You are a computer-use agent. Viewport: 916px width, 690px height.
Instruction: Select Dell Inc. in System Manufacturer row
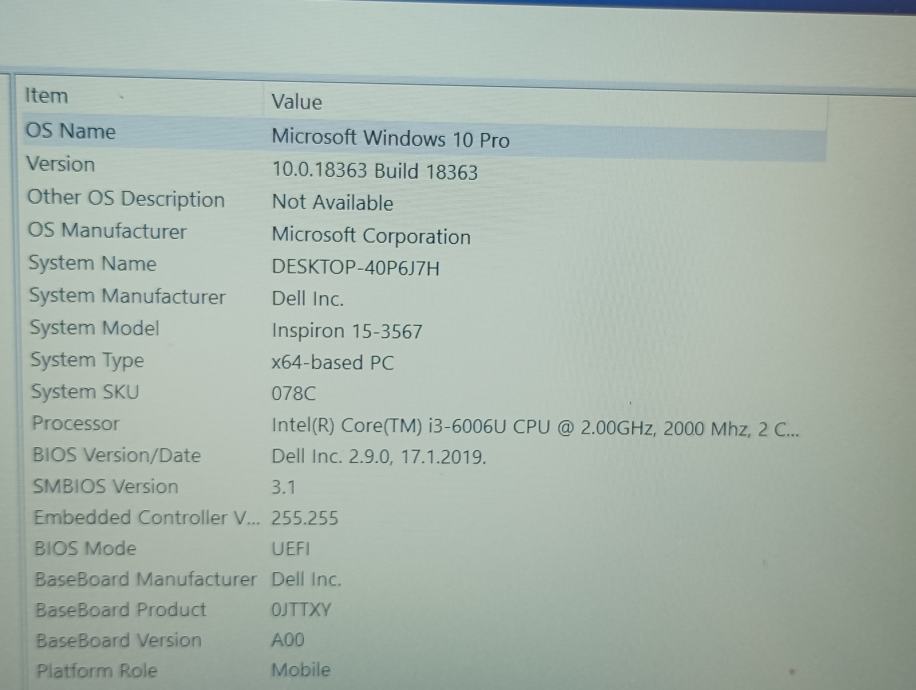tap(307, 299)
